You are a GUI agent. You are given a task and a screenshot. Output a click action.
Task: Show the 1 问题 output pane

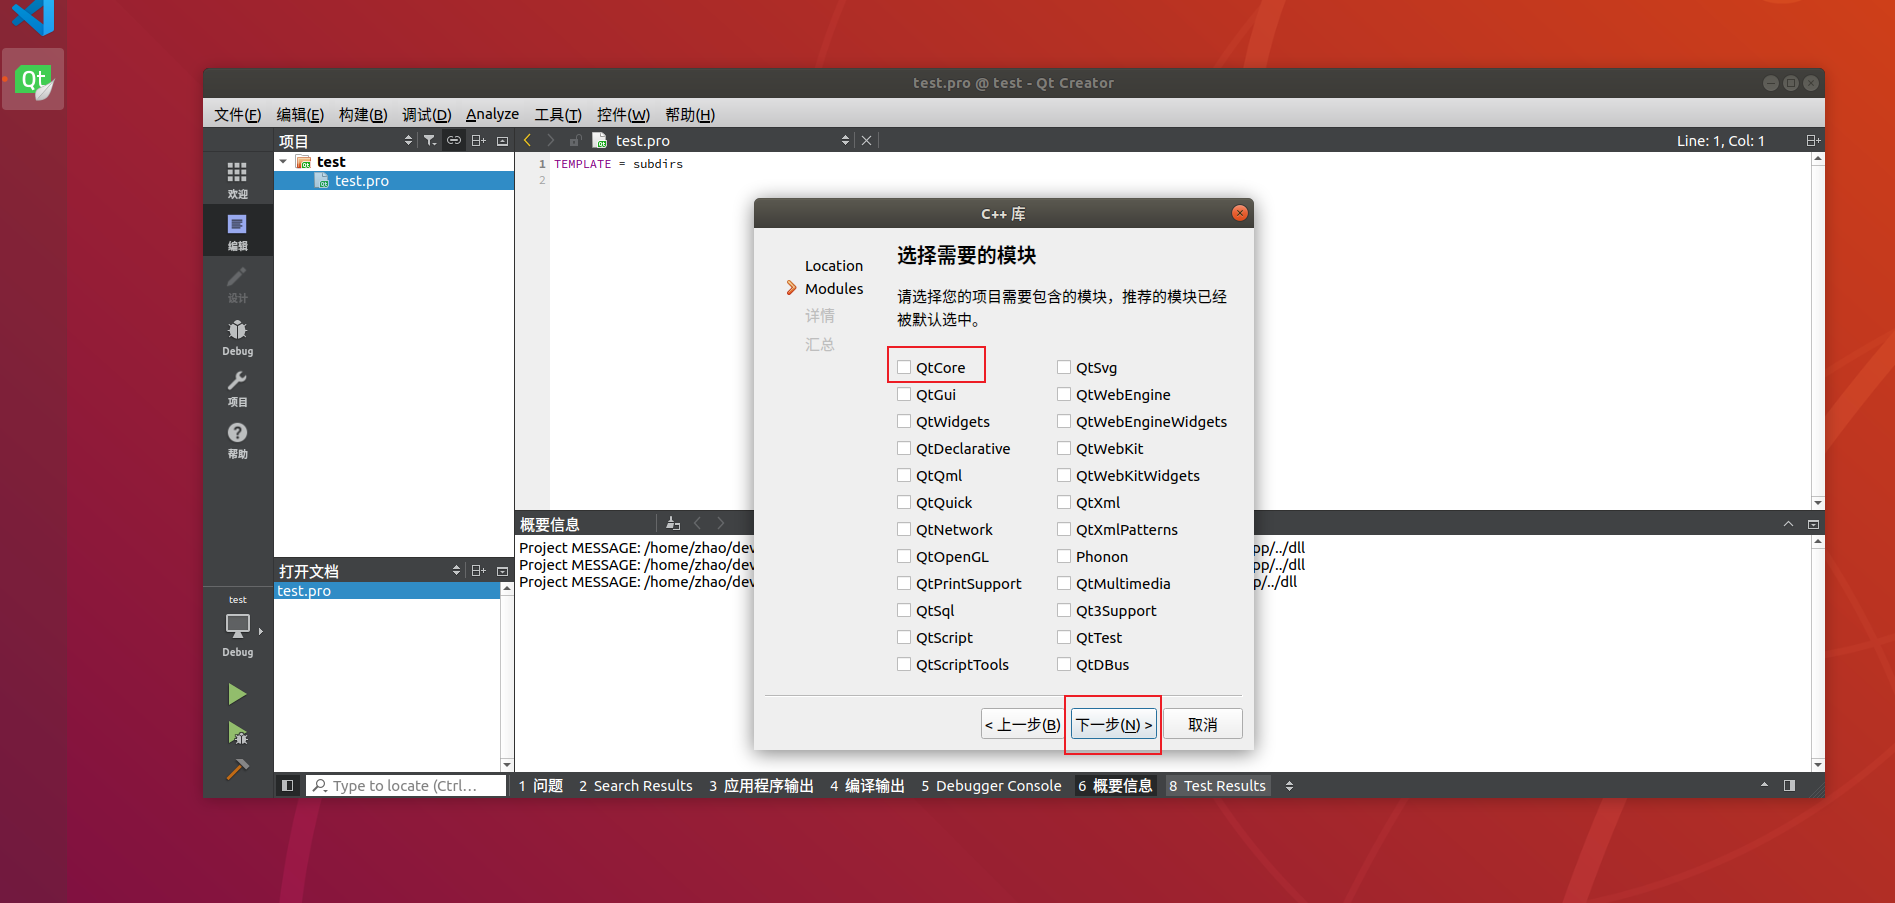coord(541,786)
